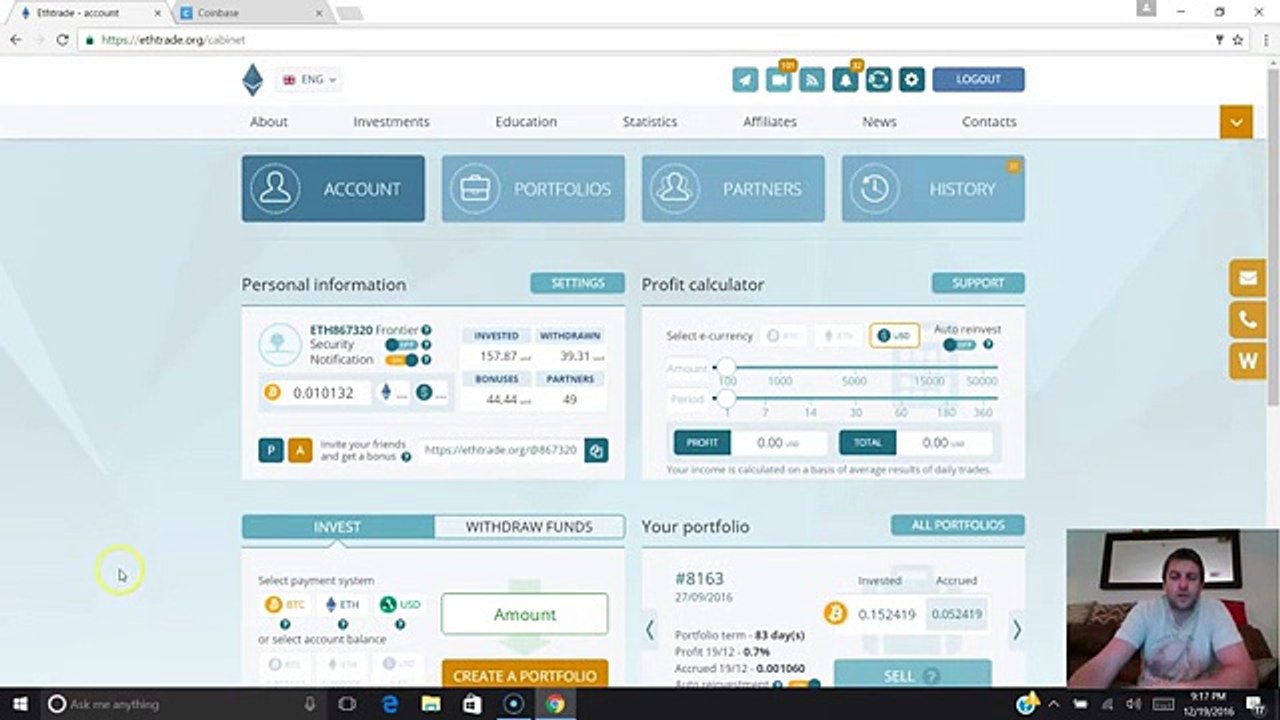Screen dimensions: 1280x720
Task: Click the orange email envelope side button
Action: pos(1248,278)
